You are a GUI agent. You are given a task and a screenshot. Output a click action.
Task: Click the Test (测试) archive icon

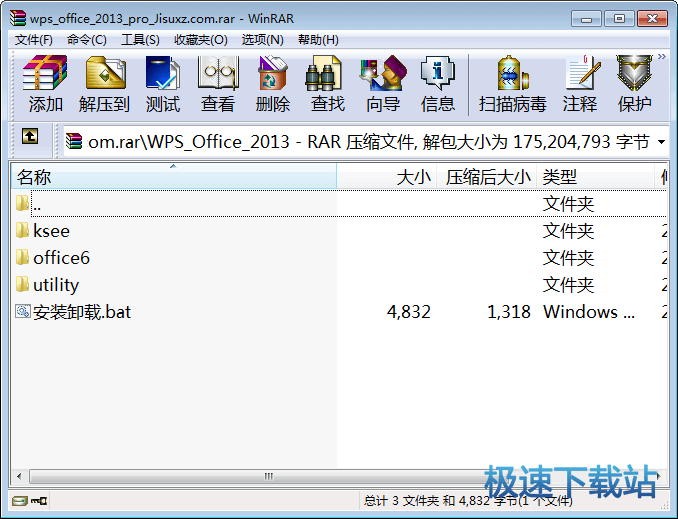(163, 73)
